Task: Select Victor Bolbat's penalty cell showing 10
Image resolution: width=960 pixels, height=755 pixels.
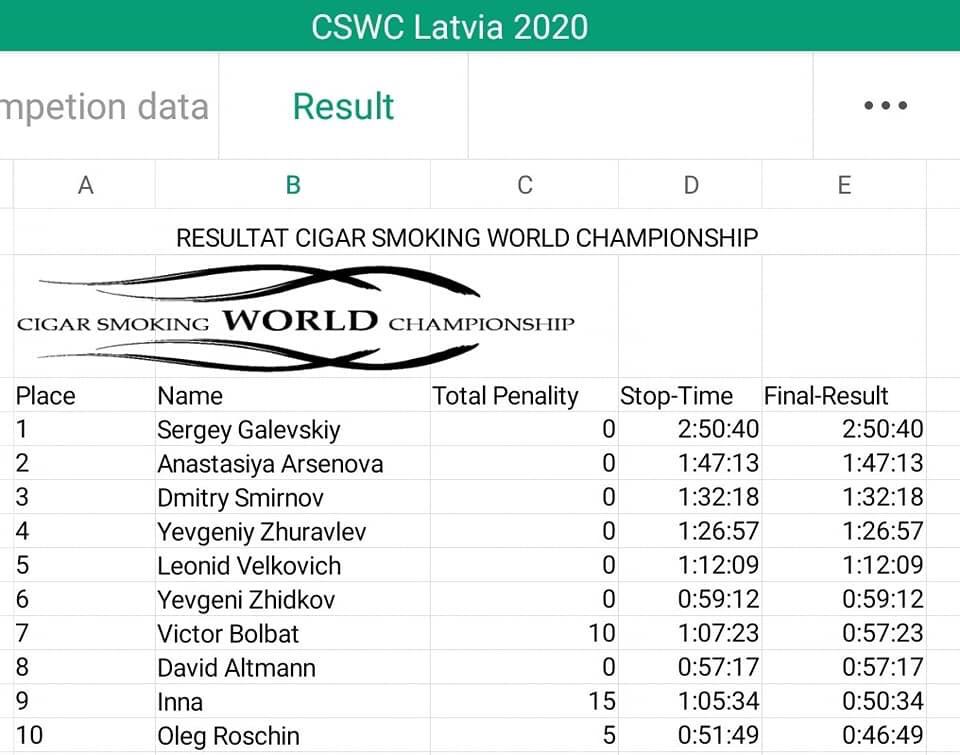Action: [x=525, y=633]
